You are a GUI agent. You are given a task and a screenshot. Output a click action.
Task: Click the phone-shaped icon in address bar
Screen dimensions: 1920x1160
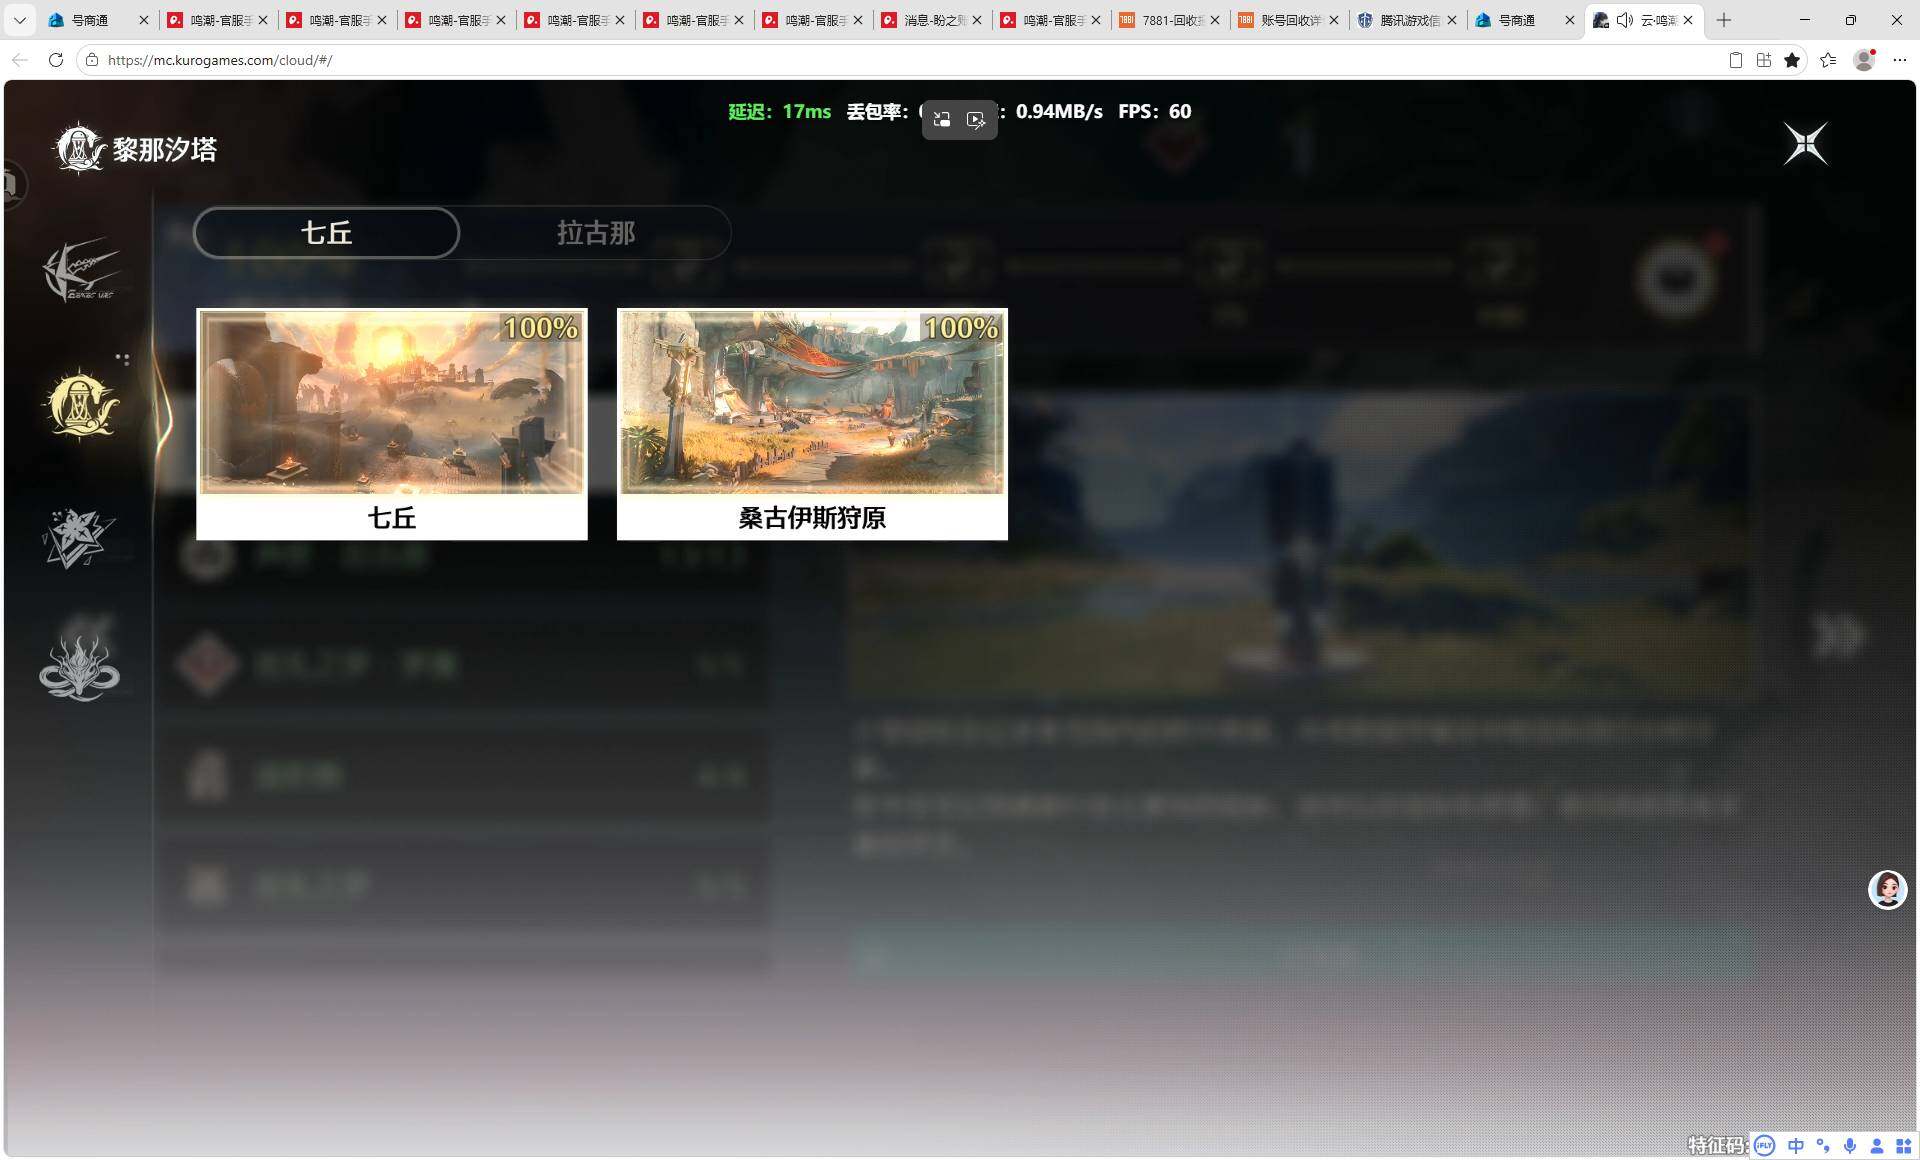[1736, 60]
